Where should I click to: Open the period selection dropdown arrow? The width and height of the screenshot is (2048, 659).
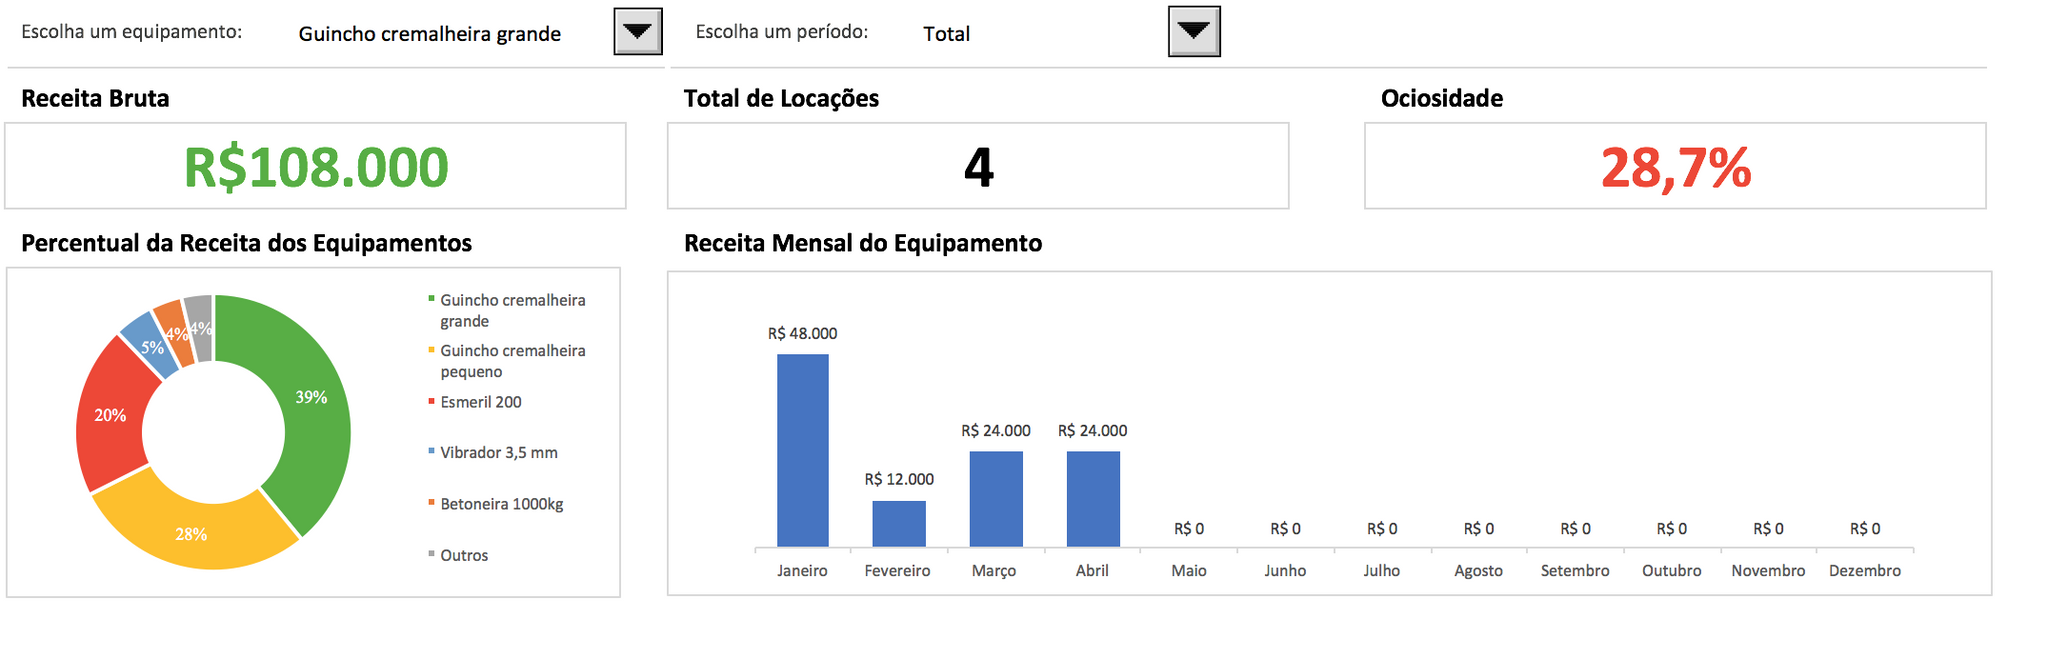(1193, 32)
